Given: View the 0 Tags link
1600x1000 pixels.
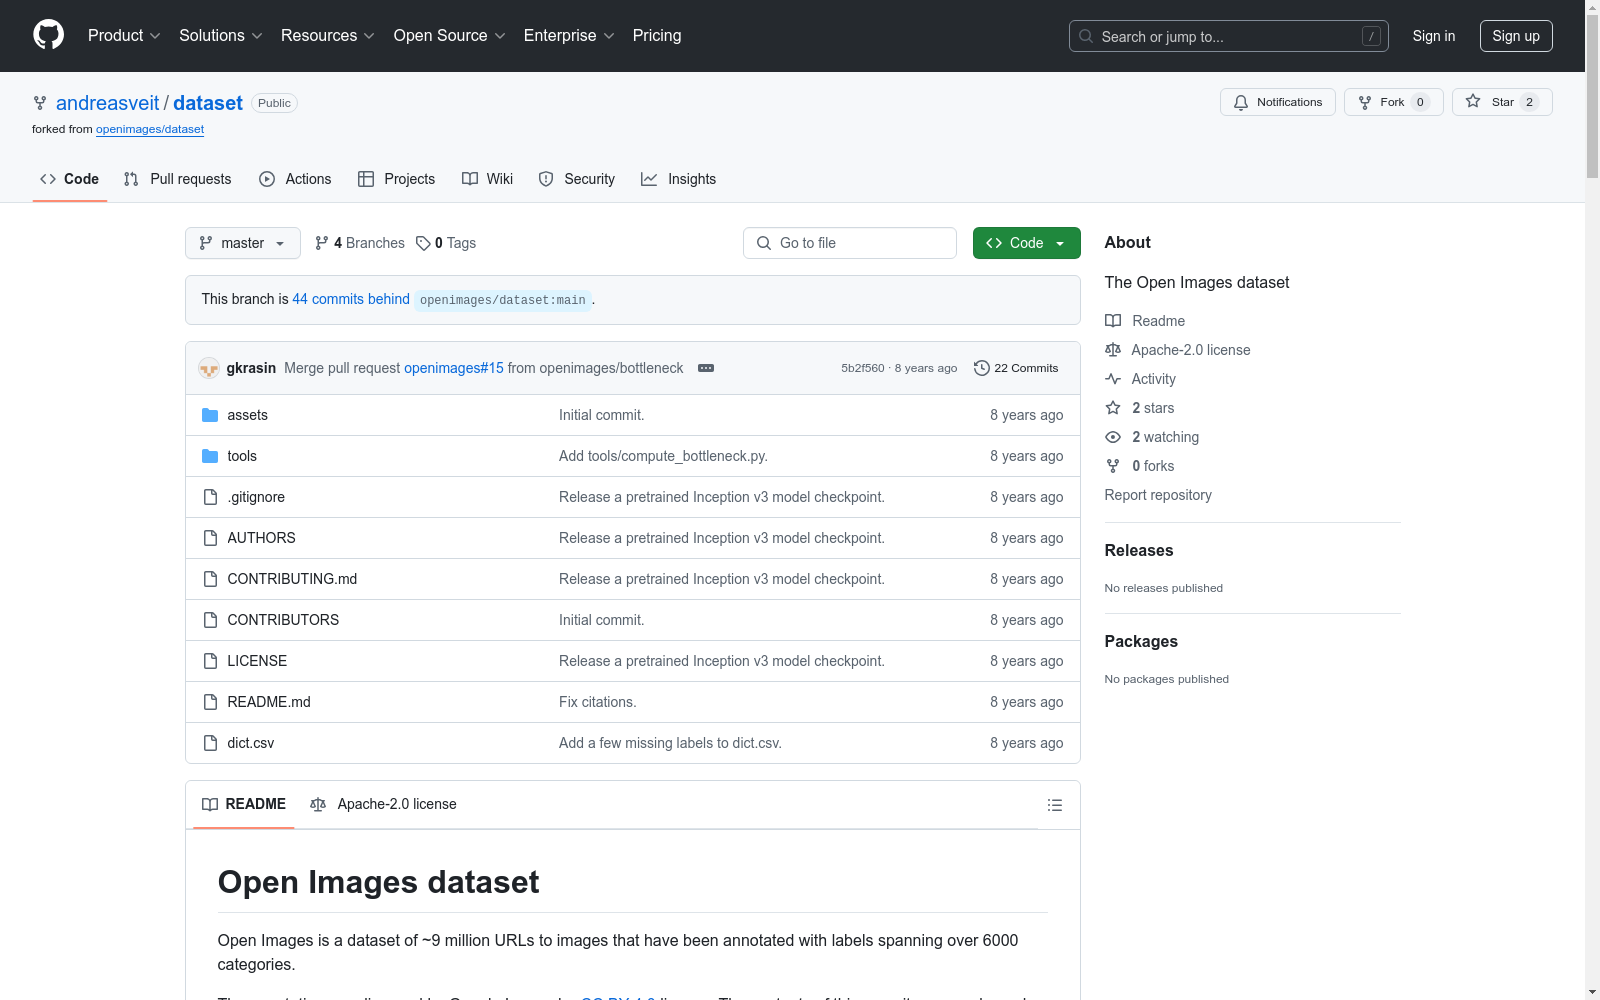Looking at the screenshot, I should (446, 243).
